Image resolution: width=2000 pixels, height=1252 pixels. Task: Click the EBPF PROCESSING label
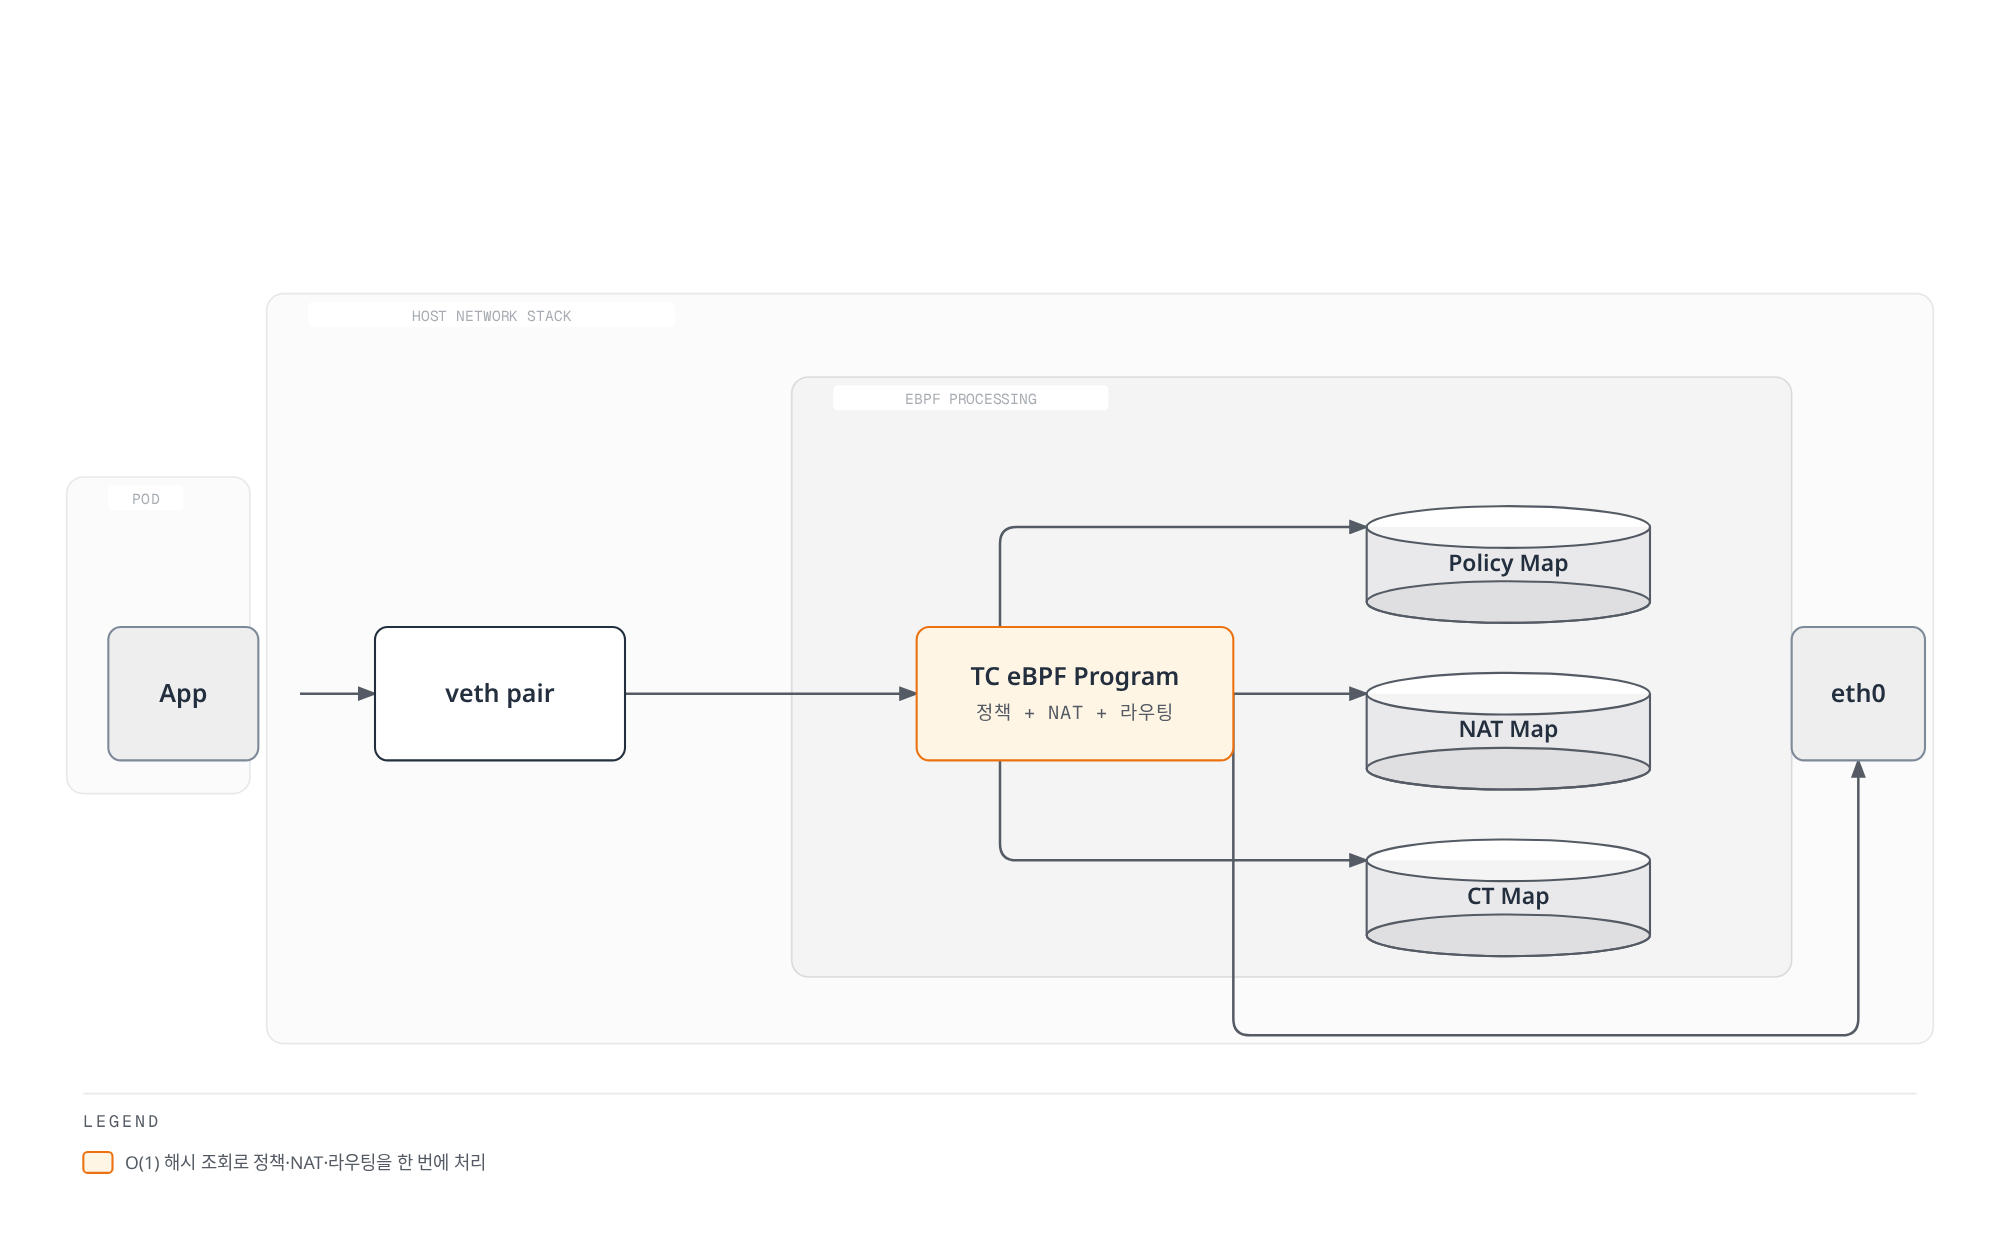[x=971, y=399]
